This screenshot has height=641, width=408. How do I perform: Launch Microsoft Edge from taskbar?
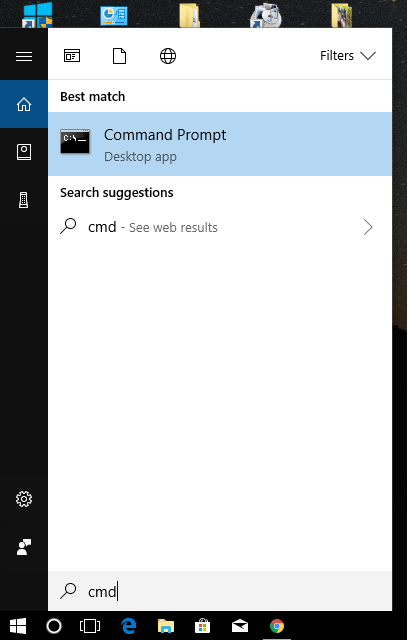128,626
